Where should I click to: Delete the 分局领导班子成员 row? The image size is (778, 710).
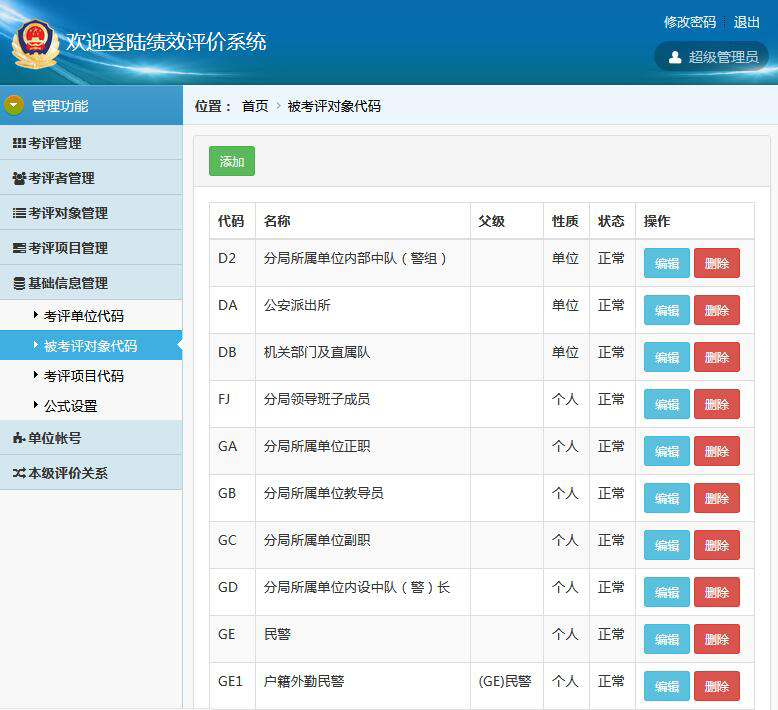717,404
